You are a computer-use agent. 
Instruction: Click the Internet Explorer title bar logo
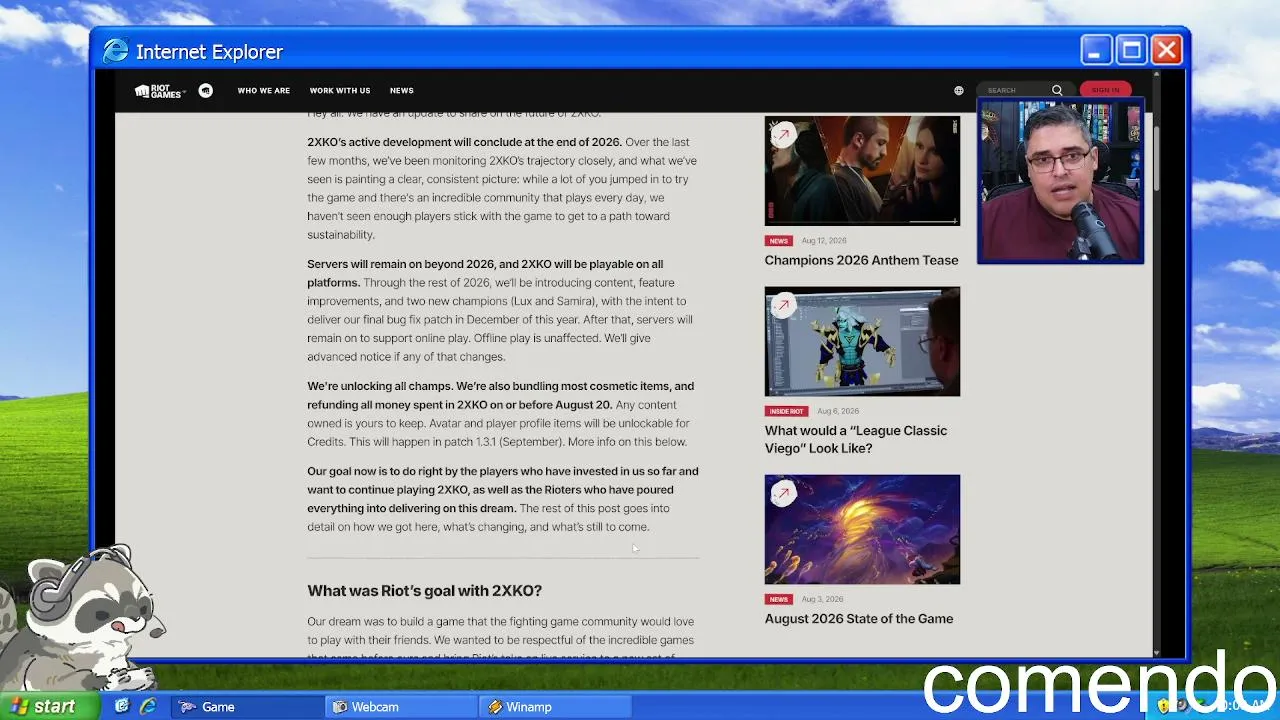tap(116, 51)
